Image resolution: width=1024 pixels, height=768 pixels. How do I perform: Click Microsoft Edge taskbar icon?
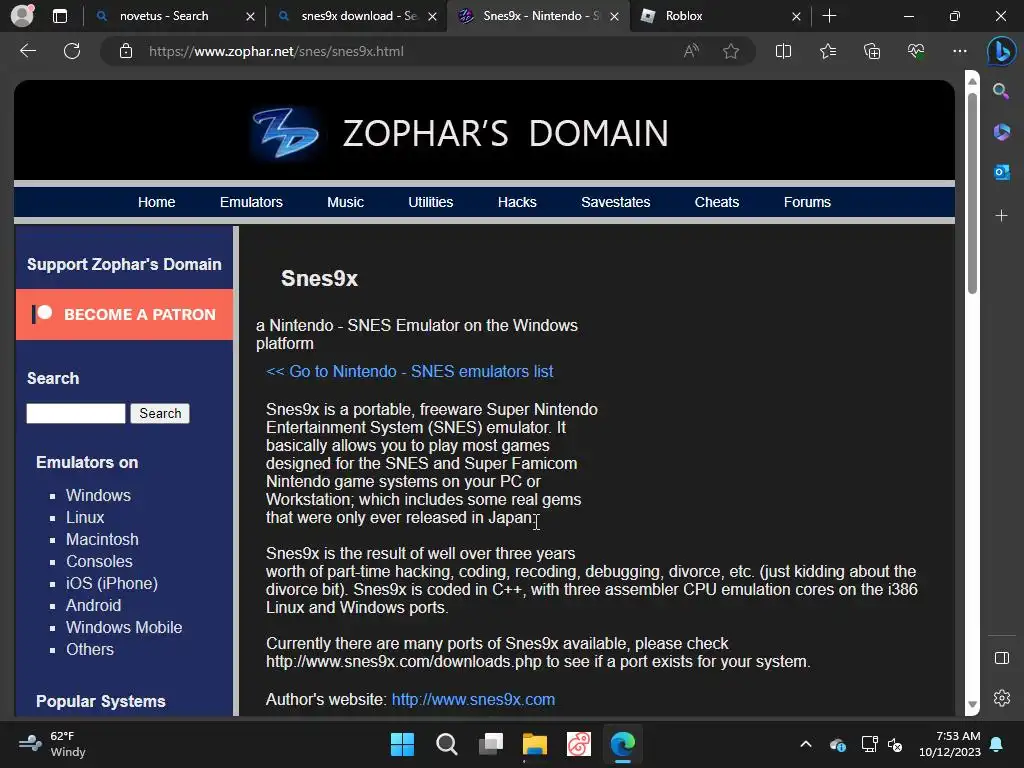coord(622,744)
